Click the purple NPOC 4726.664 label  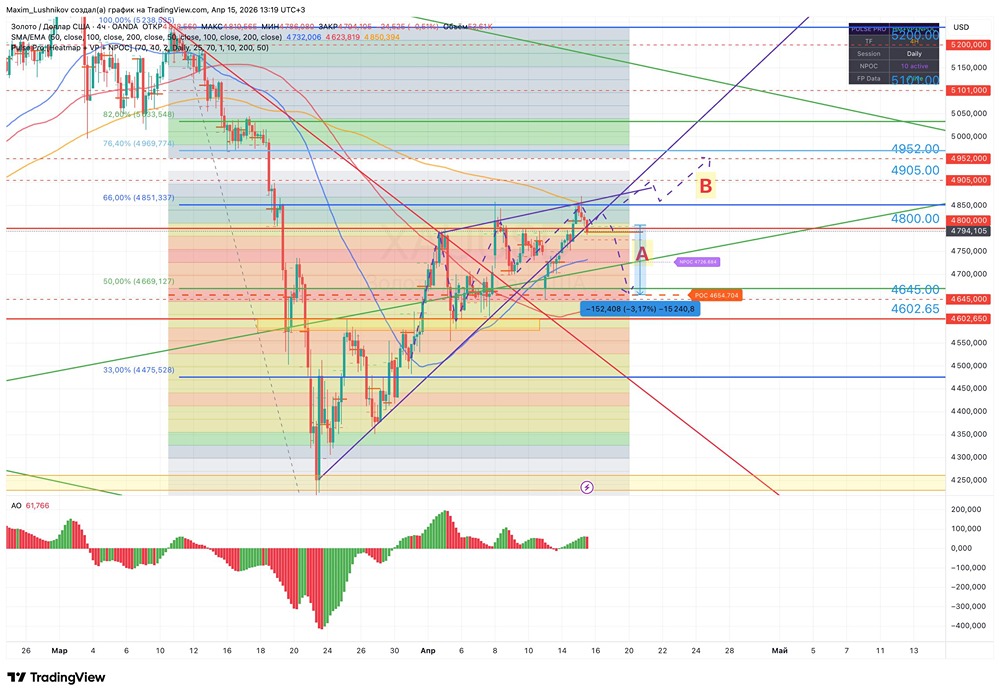tap(698, 262)
